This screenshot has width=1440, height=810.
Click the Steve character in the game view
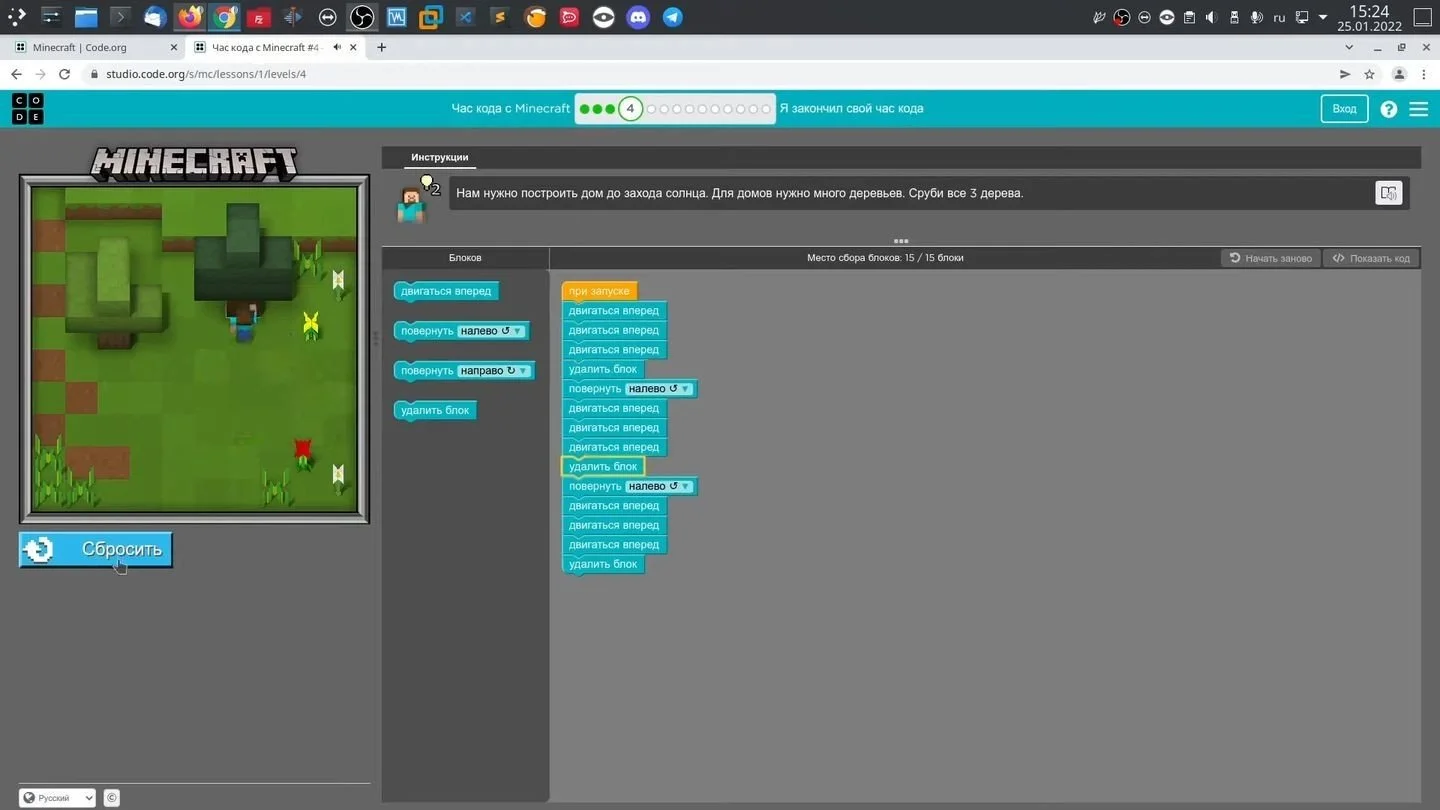pos(244,320)
